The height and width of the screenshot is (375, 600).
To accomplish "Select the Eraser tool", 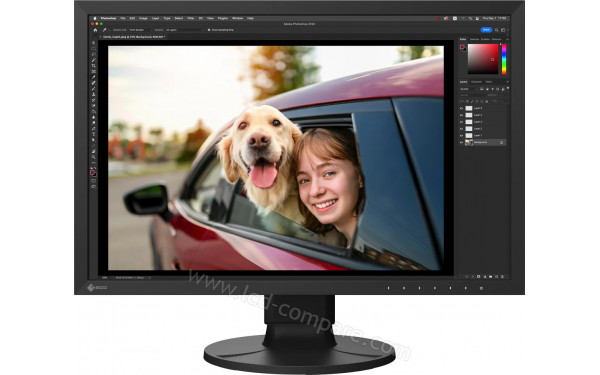I will (x=93, y=105).
